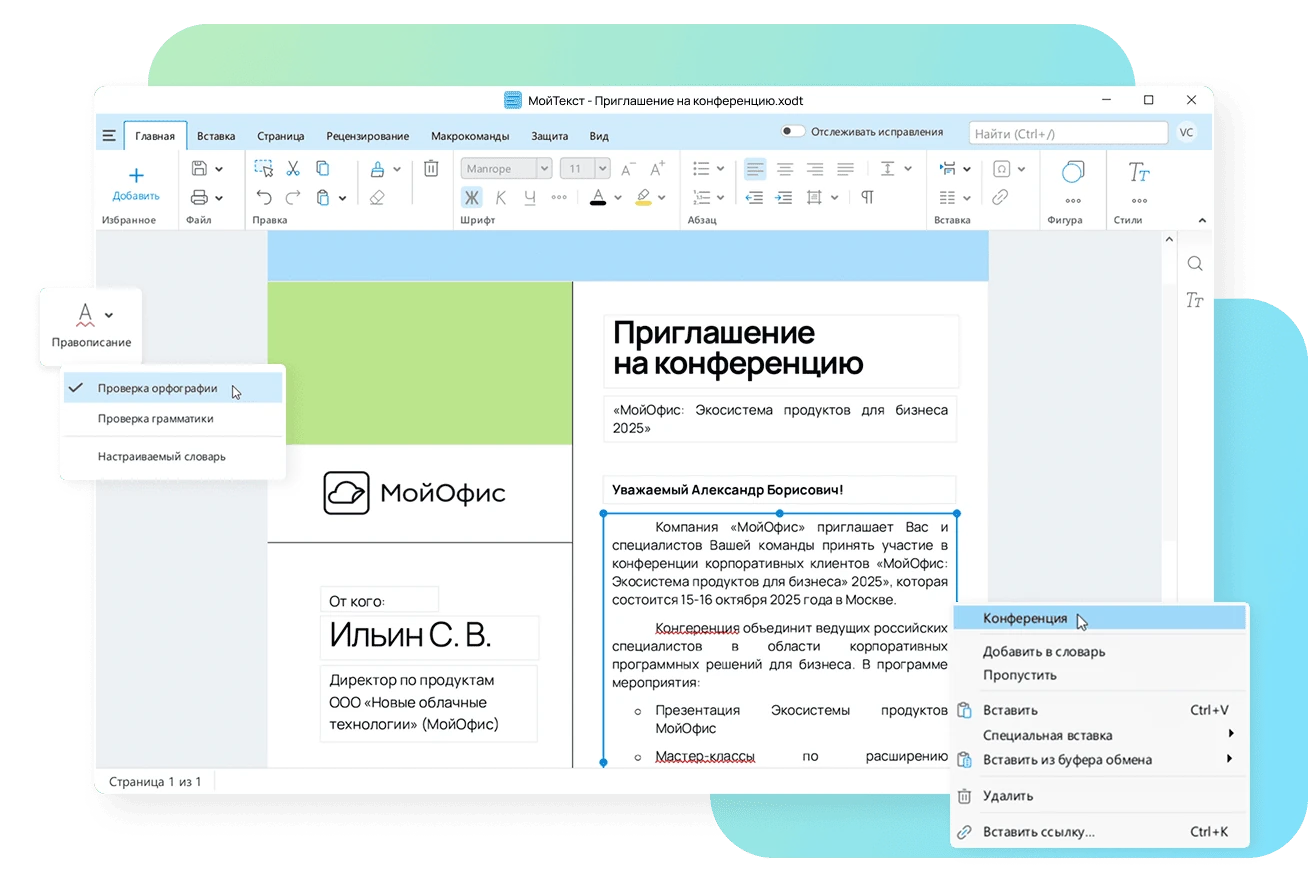The image size is (1308, 880).
Task: Collapse the ribbon with the chevron
Action: 1202,221
